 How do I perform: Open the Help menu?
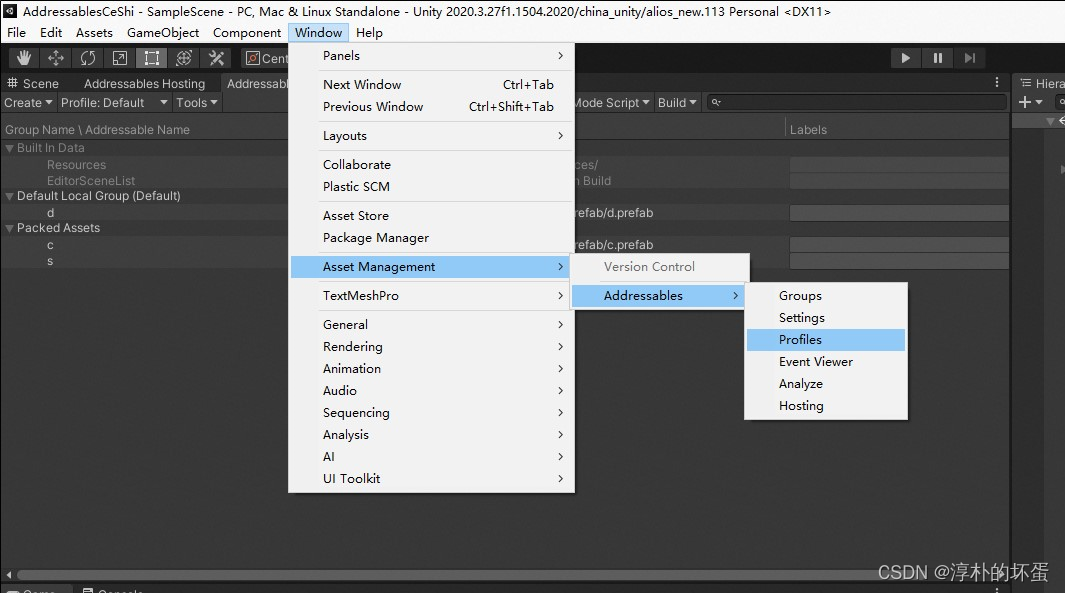369,33
